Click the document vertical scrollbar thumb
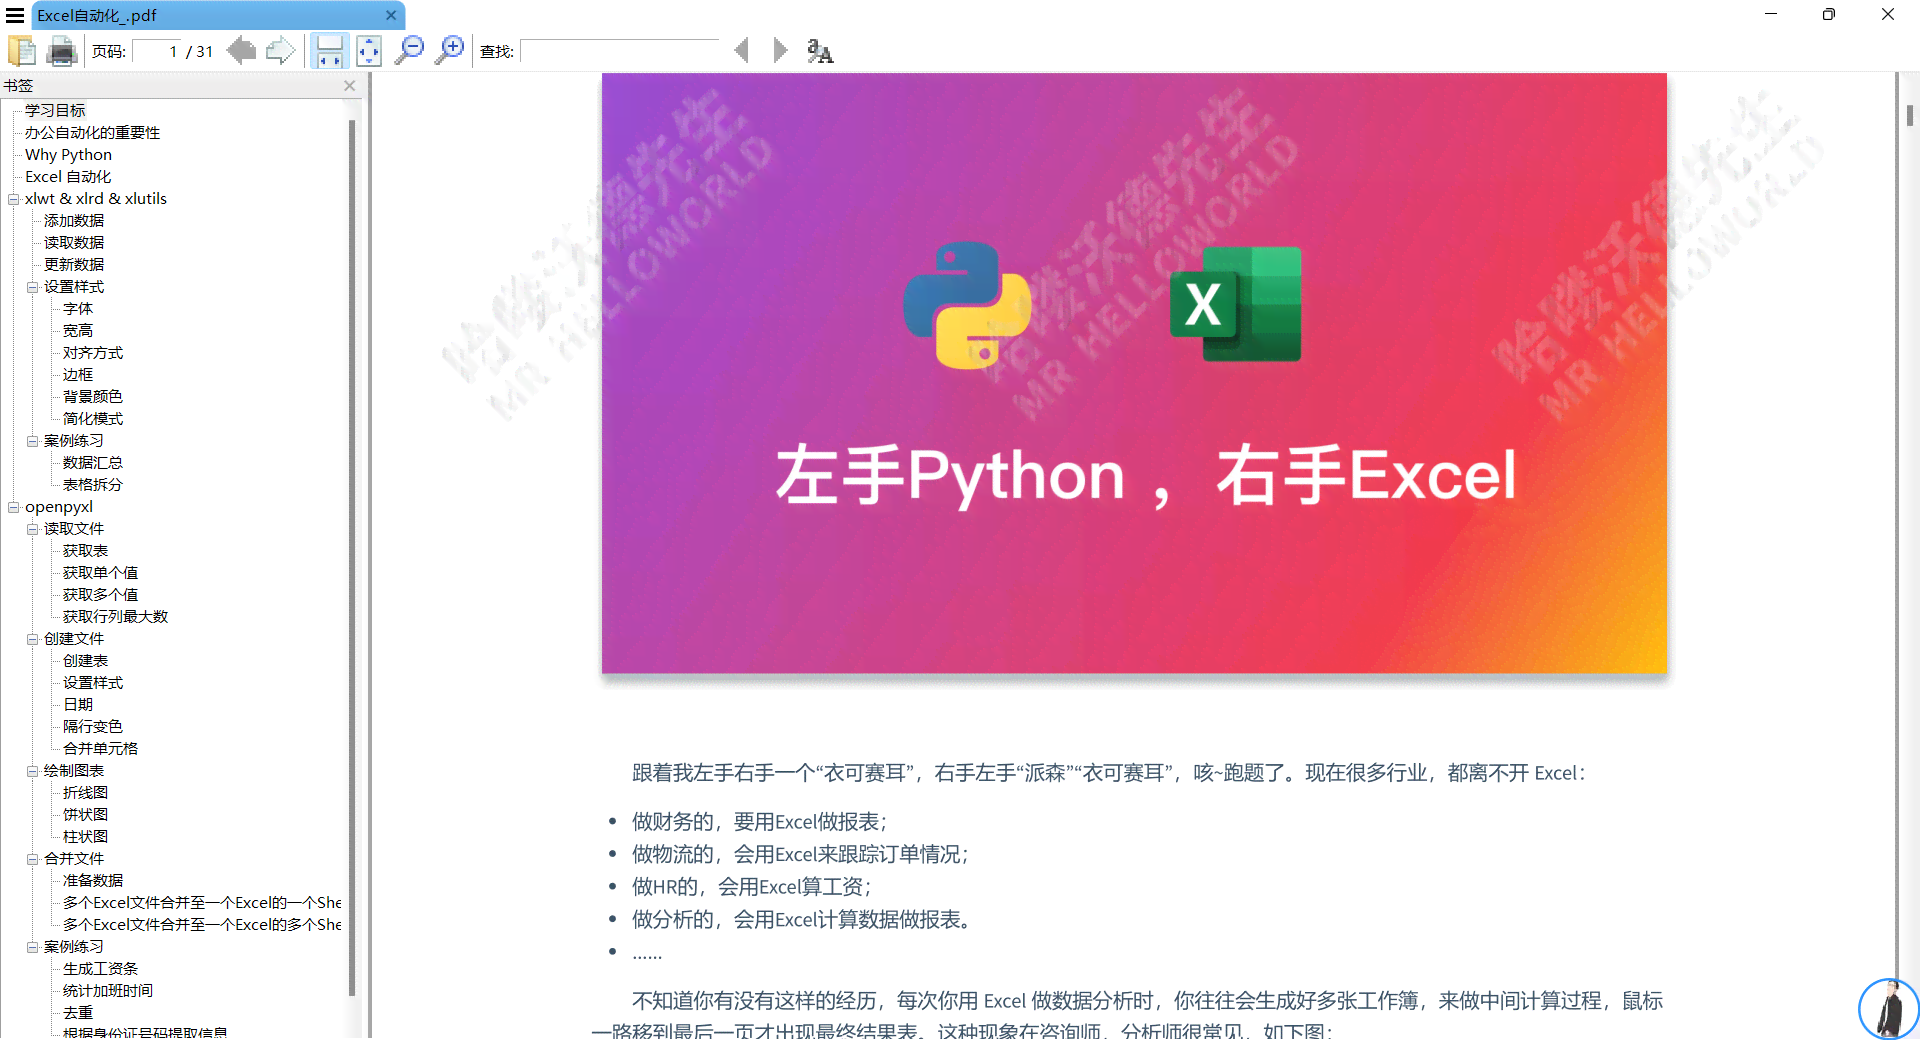The height and width of the screenshot is (1040, 1920). [x=1909, y=115]
